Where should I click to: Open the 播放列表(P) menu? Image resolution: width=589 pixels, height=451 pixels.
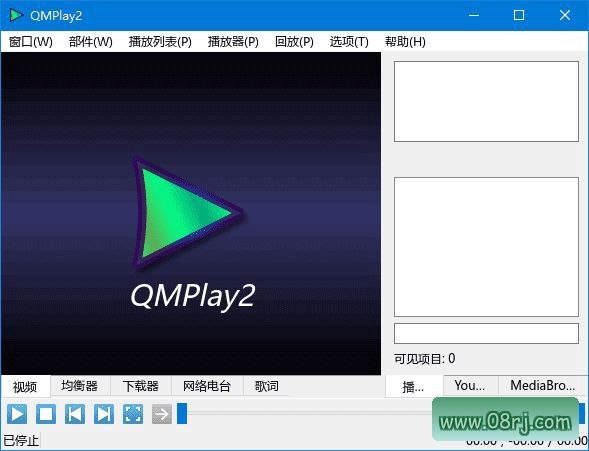160,41
